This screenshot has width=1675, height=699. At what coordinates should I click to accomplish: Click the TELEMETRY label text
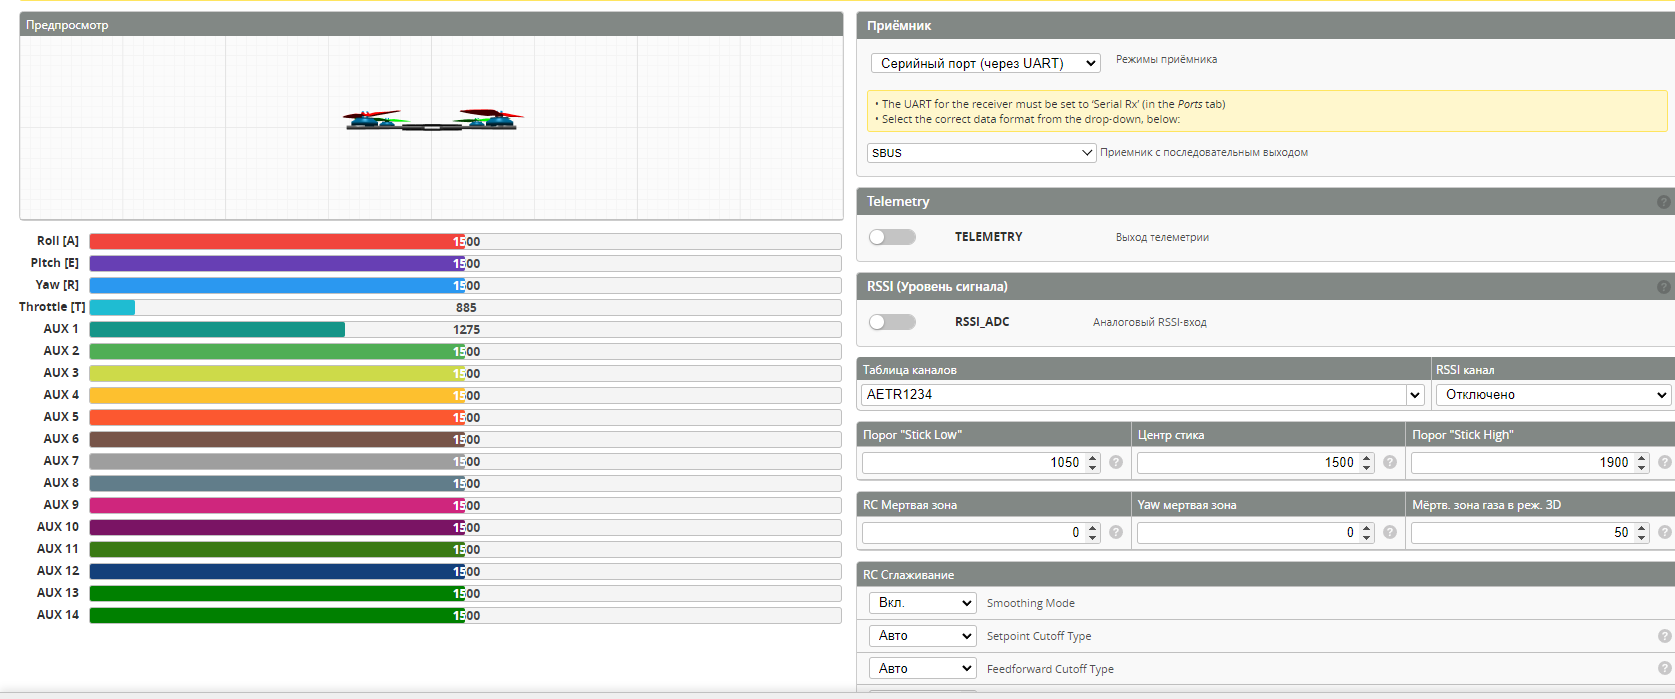988,237
